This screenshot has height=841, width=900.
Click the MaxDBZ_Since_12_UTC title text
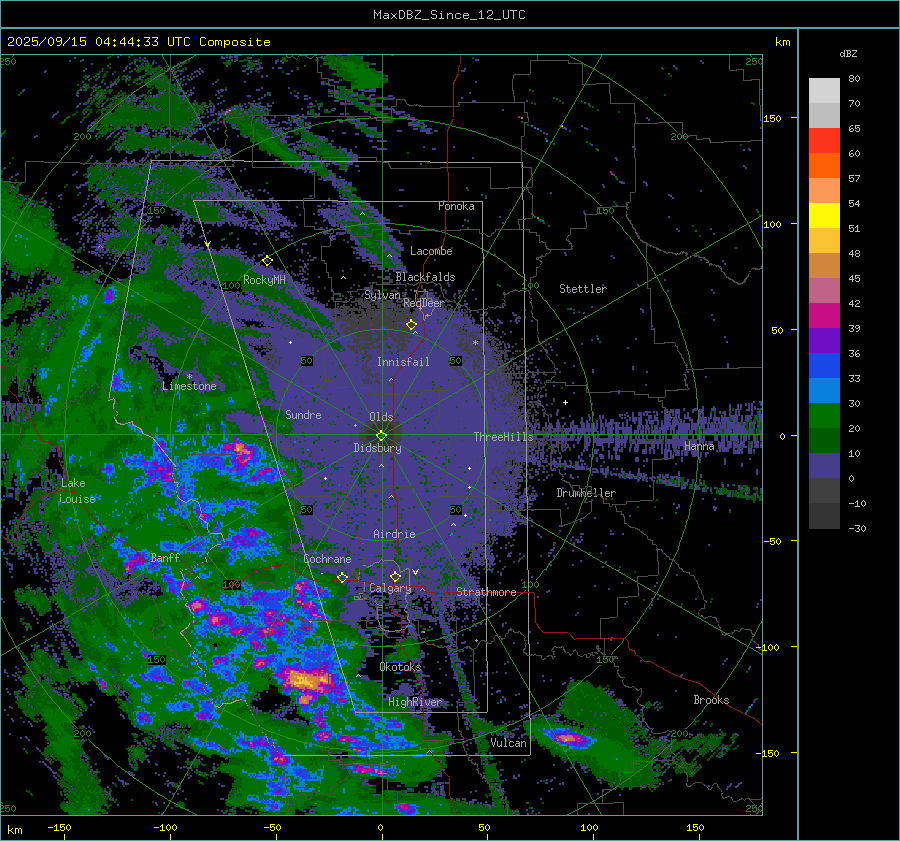[449, 15]
